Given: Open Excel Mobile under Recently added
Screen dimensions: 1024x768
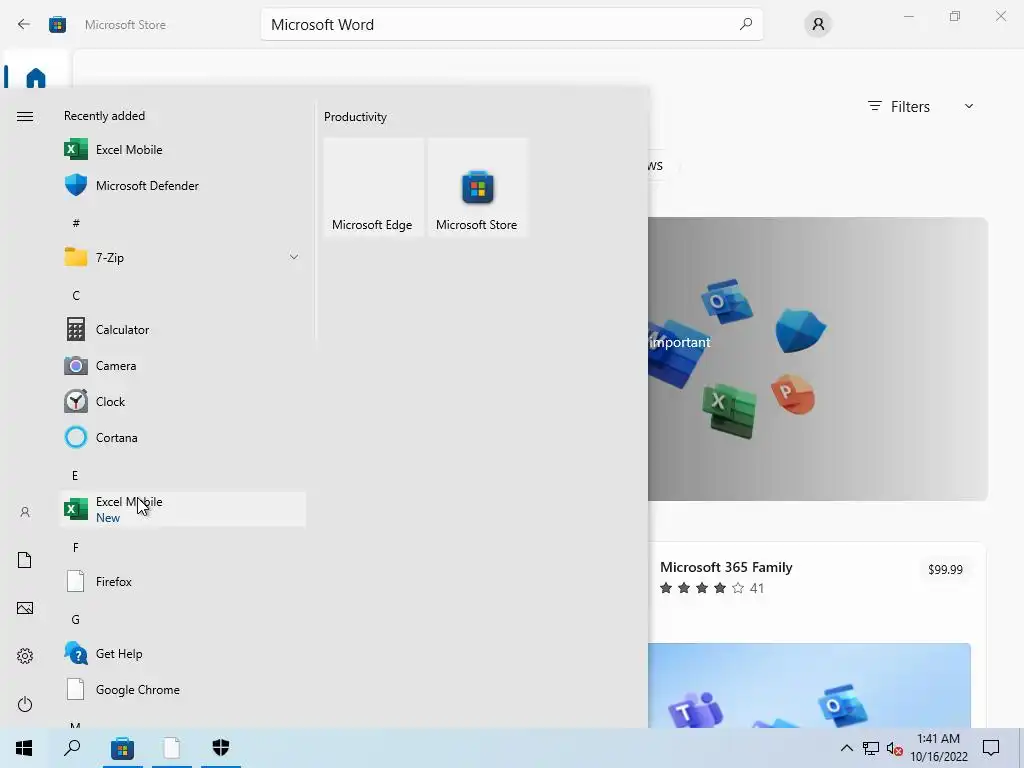Looking at the screenshot, I should click(182, 150).
